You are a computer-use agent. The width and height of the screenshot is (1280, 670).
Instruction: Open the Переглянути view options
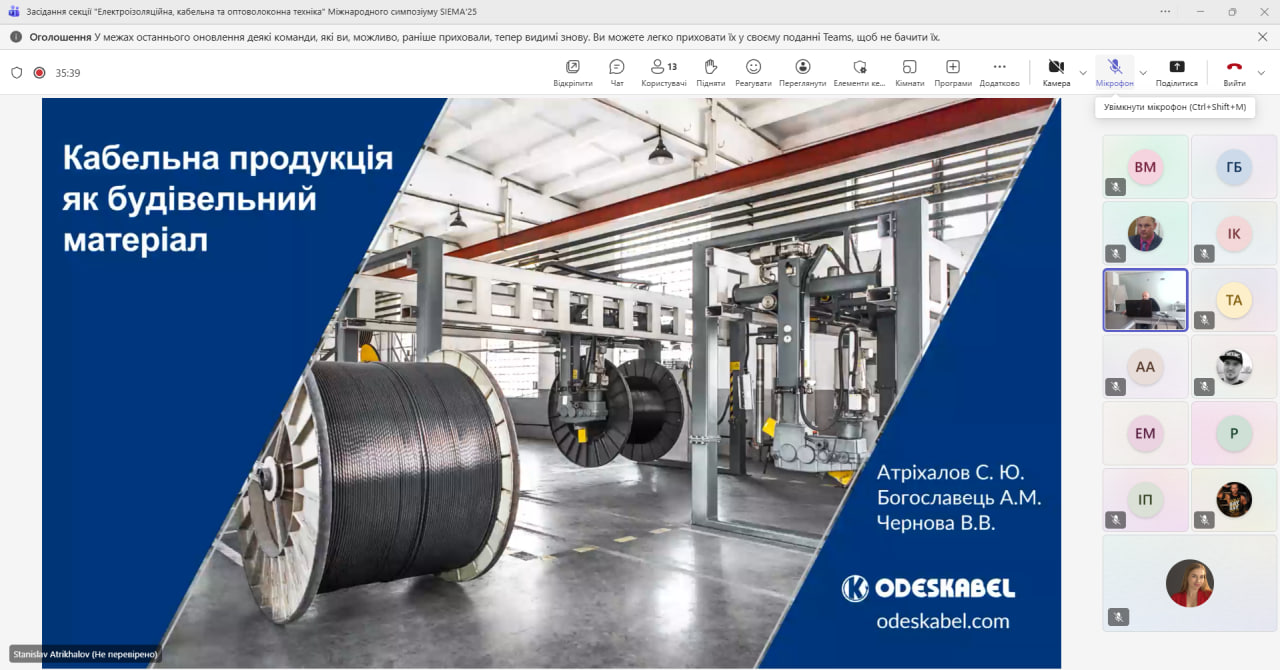(802, 72)
